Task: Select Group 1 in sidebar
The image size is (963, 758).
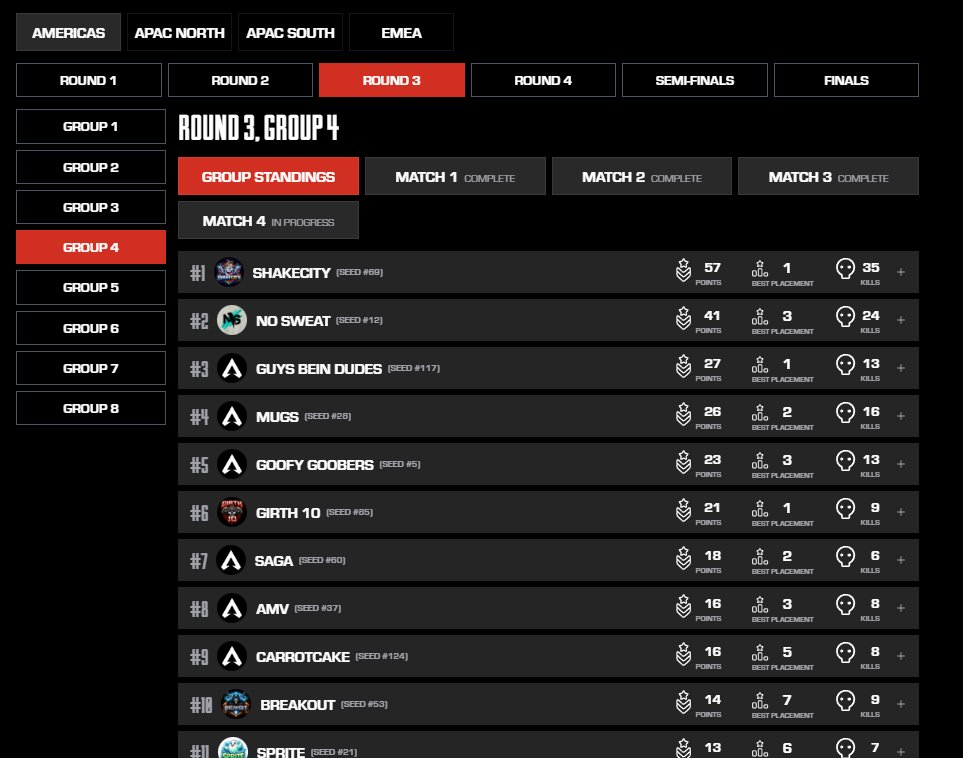Action: pyautogui.click(x=91, y=127)
